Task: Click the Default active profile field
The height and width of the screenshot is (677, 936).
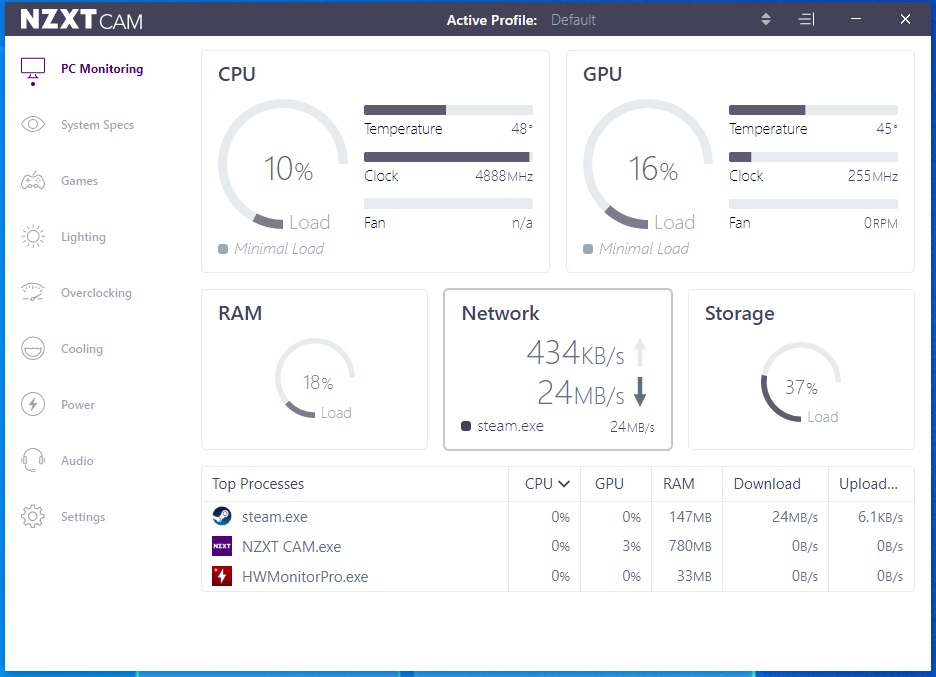Action: (573, 20)
